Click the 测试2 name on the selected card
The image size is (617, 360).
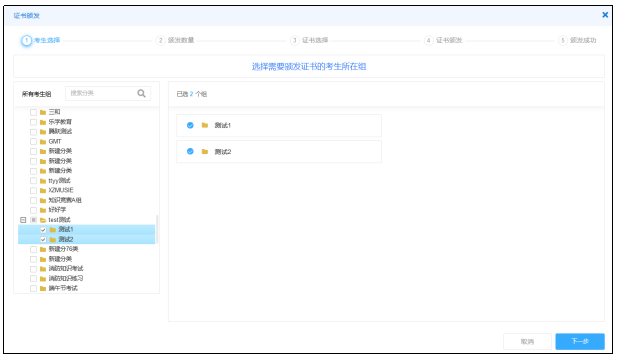tap(223, 152)
